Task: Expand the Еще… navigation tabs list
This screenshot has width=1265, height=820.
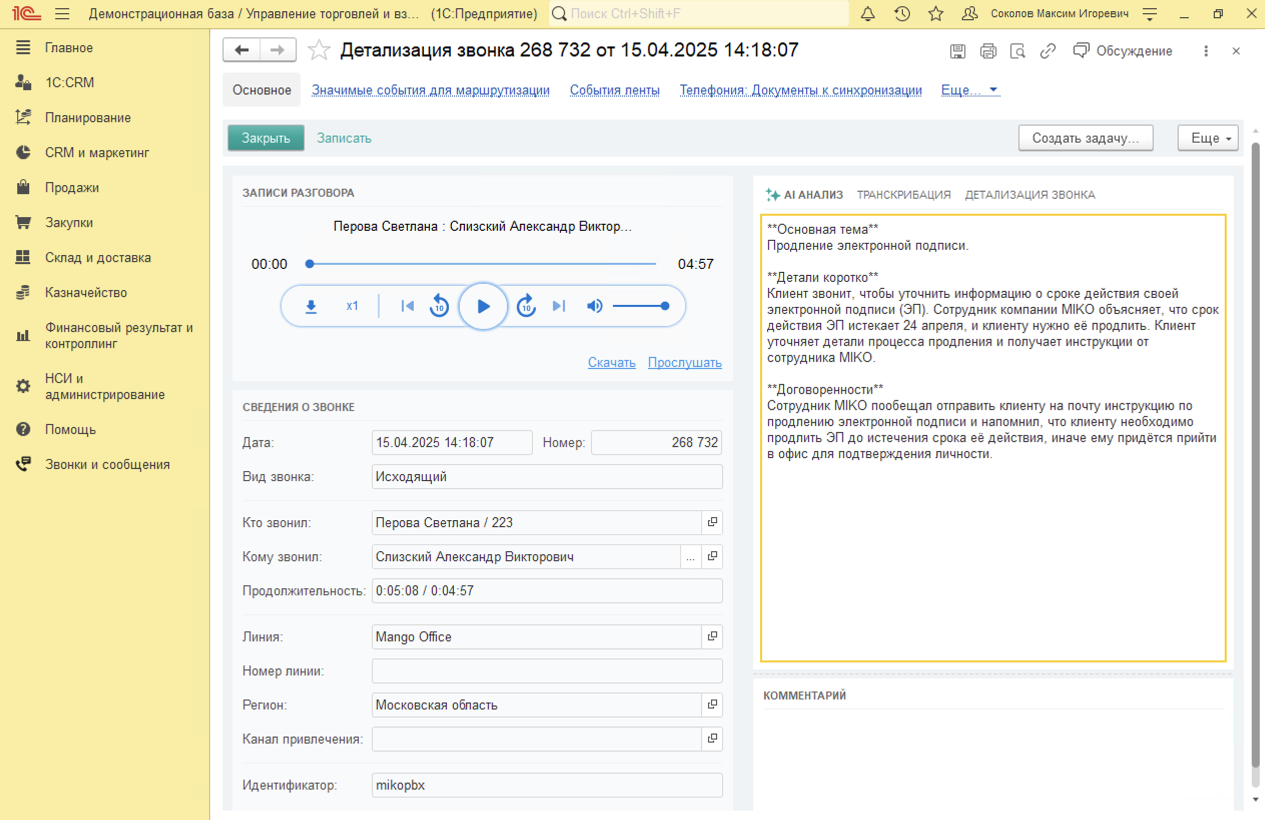Action: tap(970, 90)
